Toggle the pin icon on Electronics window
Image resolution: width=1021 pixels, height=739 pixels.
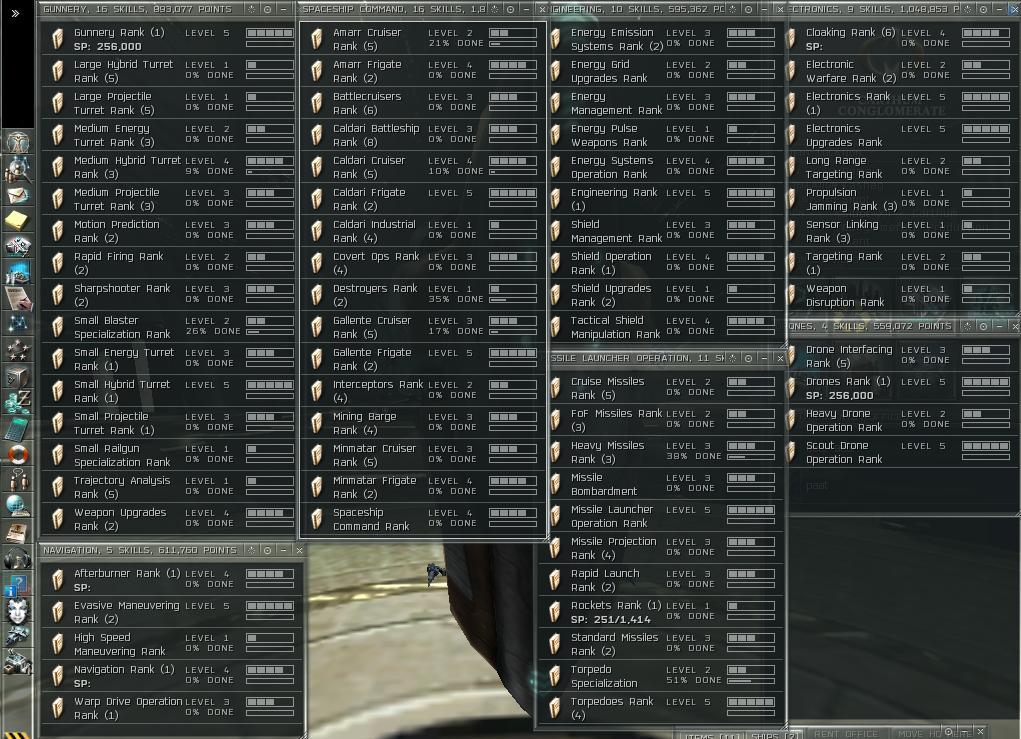tap(983, 9)
